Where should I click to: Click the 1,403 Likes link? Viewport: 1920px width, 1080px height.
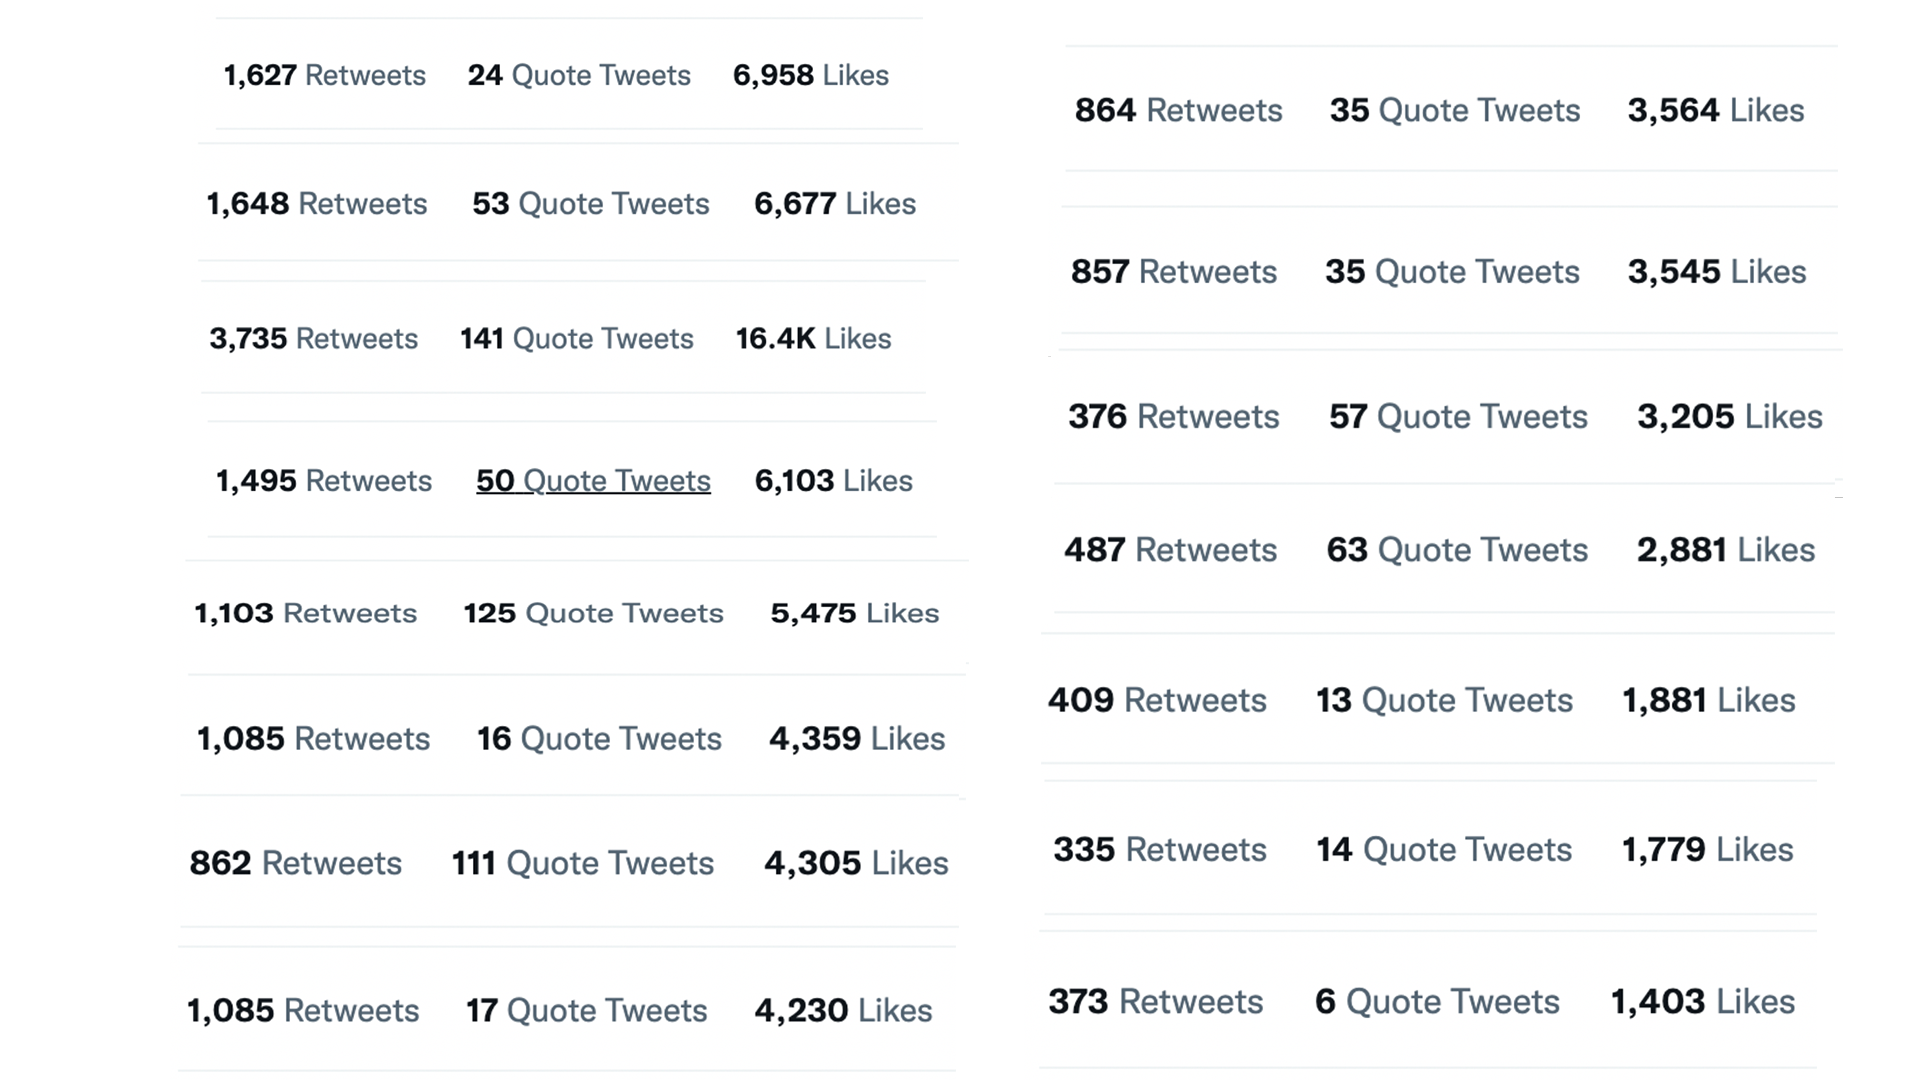click(1702, 1002)
